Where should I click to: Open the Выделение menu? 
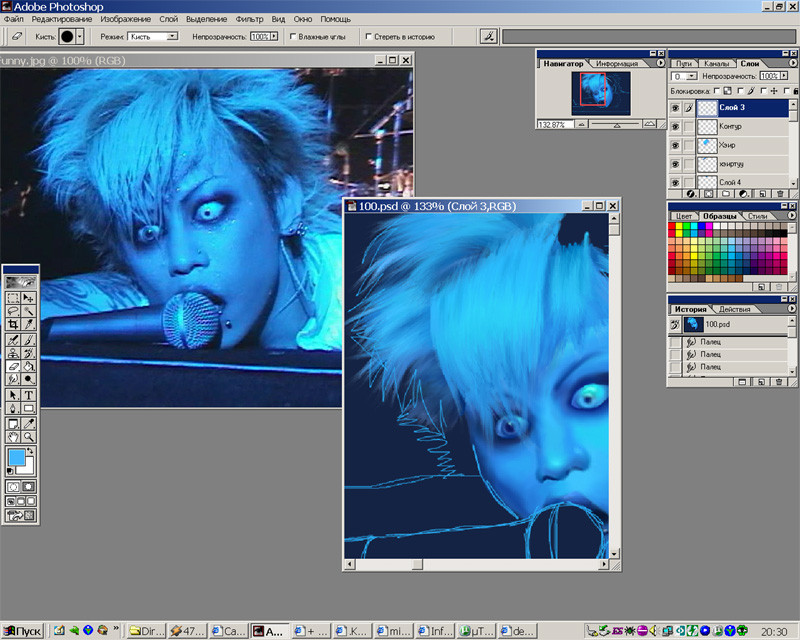click(207, 19)
